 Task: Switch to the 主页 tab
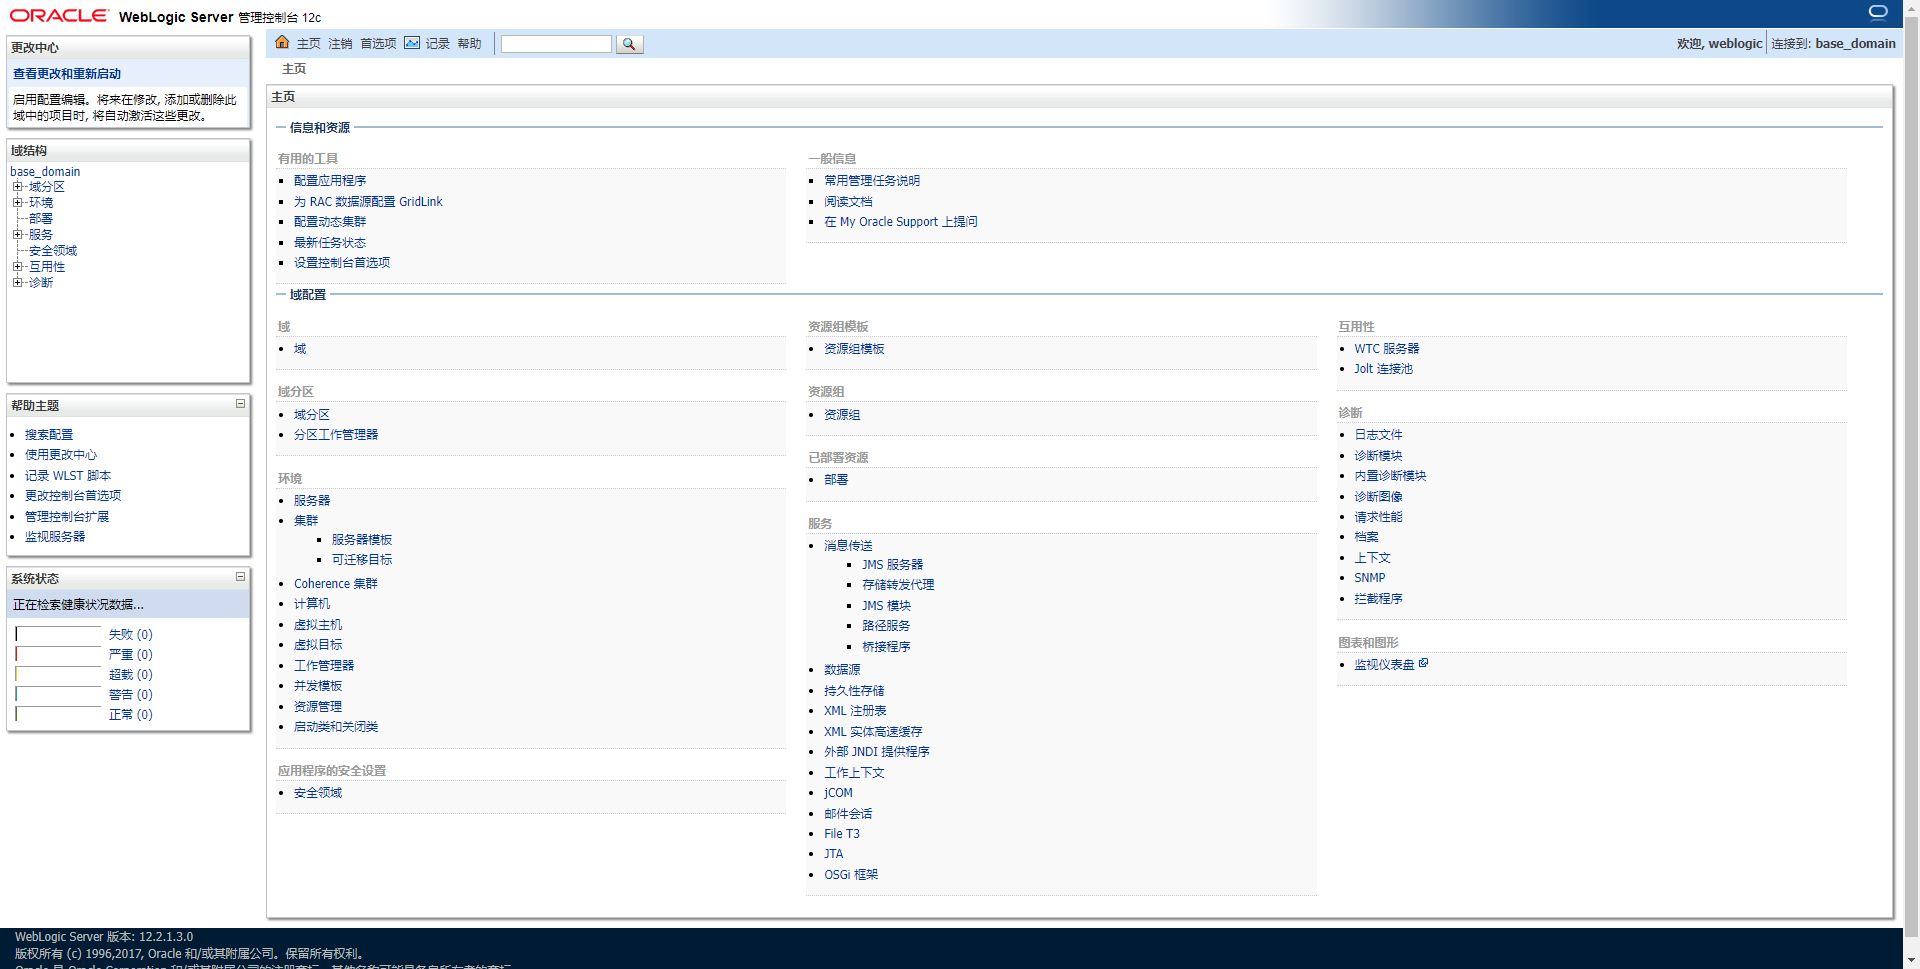[294, 68]
